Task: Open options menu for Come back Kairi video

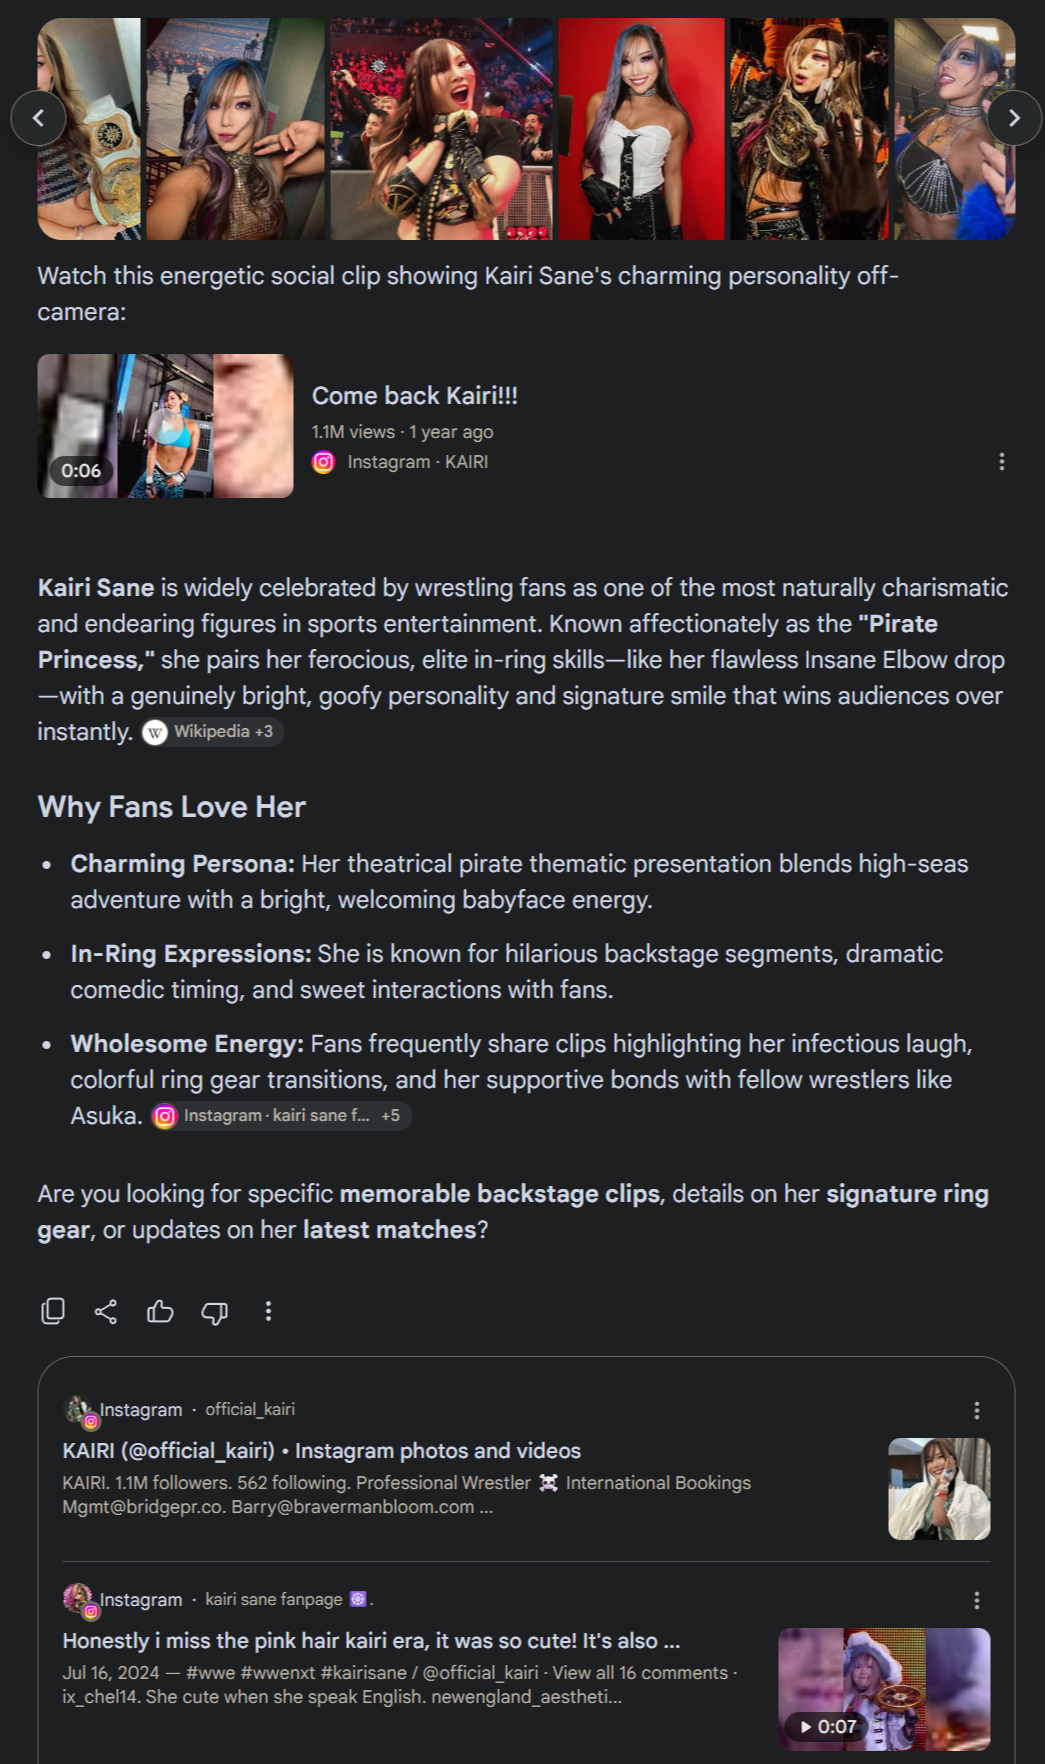Action: coord(1001,462)
